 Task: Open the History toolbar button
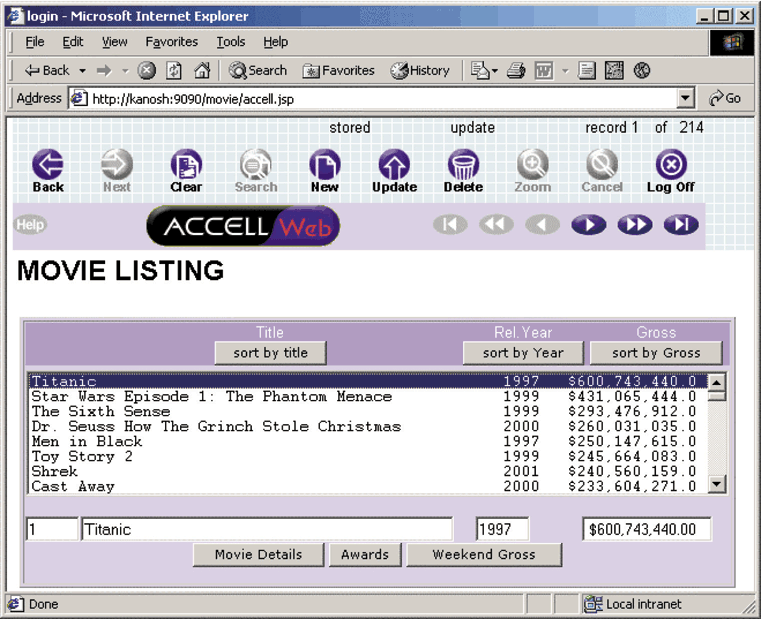420,71
